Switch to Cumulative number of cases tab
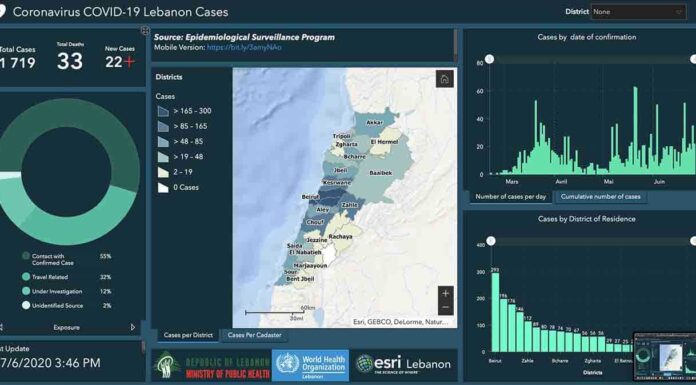The image size is (696, 385). pos(601,197)
